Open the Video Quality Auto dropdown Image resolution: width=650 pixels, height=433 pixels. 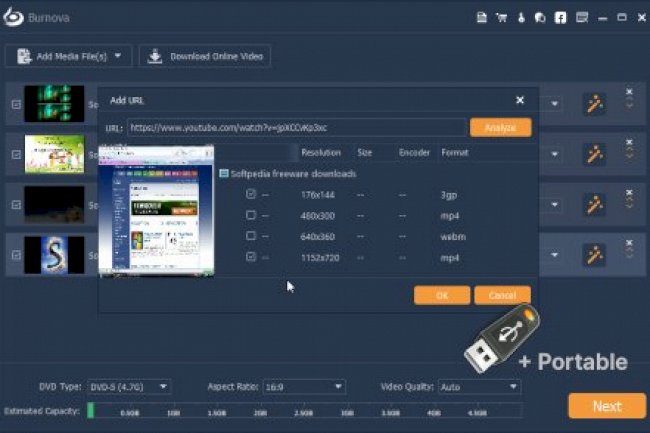point(478,386)
